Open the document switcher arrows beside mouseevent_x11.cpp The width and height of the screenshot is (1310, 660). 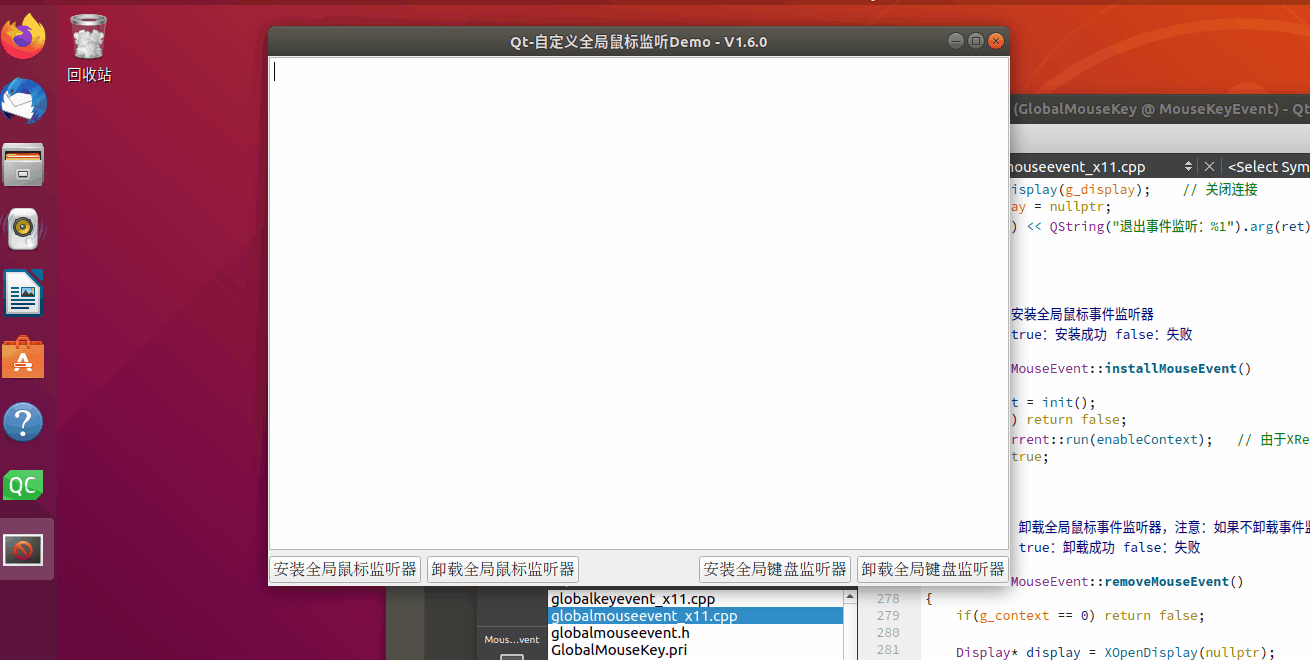(x=1190, y=166)
